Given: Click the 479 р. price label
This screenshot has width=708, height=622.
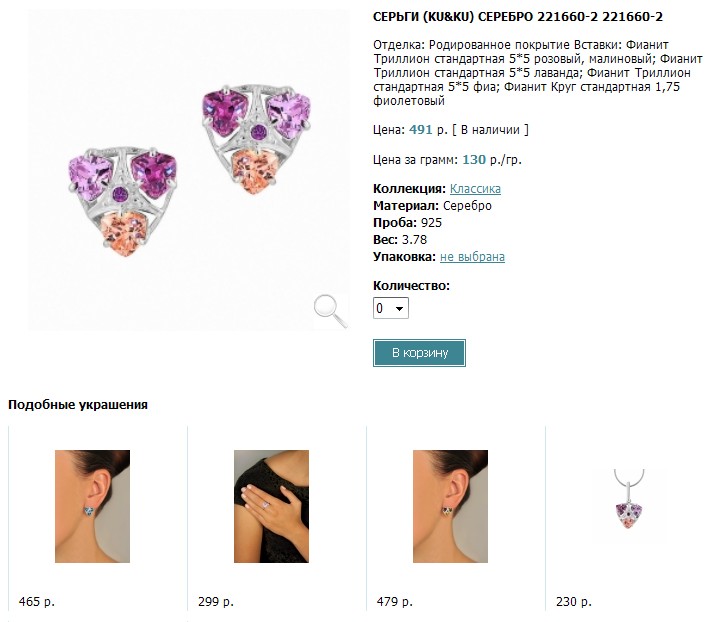Looking at the screenshot, I should [395, 602].
